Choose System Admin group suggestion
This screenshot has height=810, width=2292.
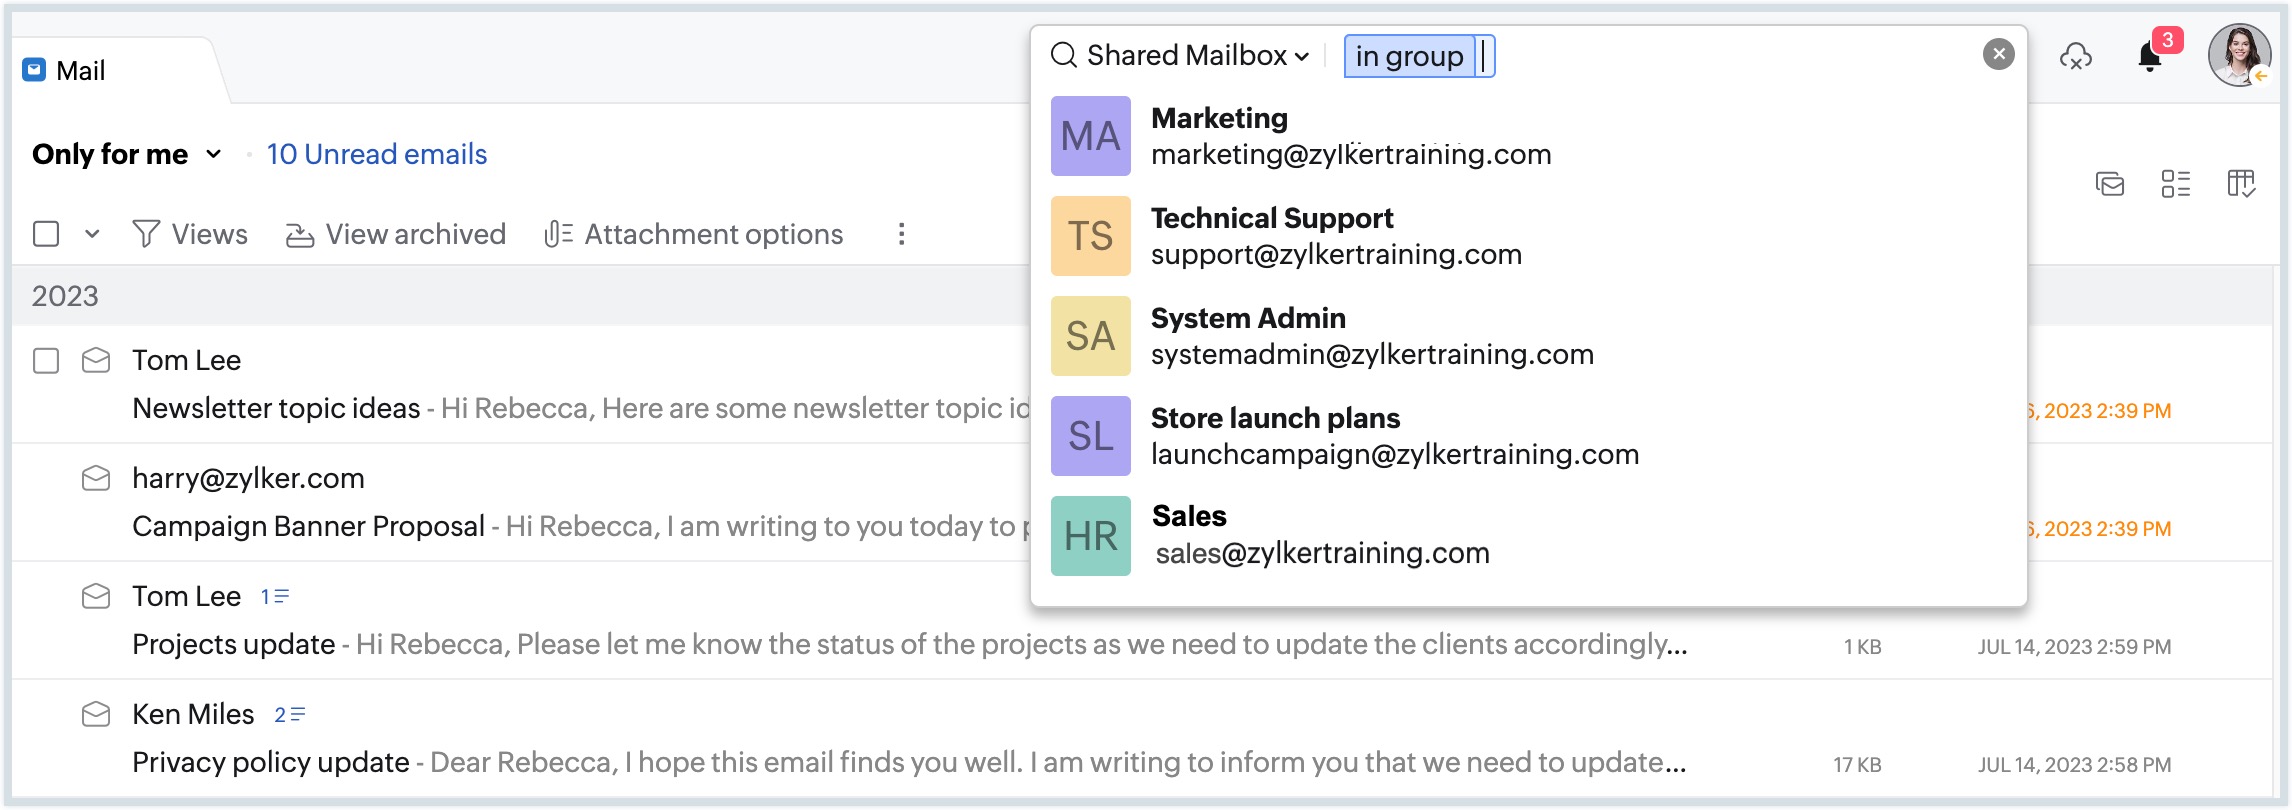pos(1528,336)
